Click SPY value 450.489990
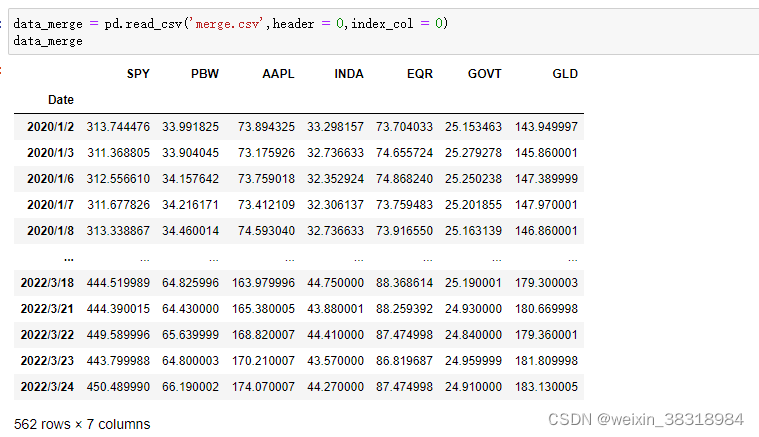Image resolution: width=759 pixels, height=437 pixels. [x=118, y=387]
